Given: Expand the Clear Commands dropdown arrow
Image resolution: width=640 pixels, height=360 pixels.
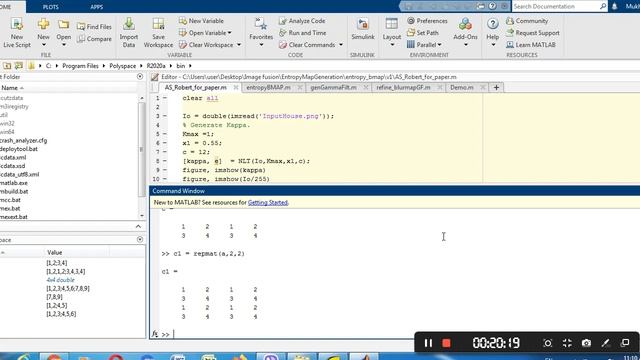Looking at the screenshot, I should [x=341, y=45].
